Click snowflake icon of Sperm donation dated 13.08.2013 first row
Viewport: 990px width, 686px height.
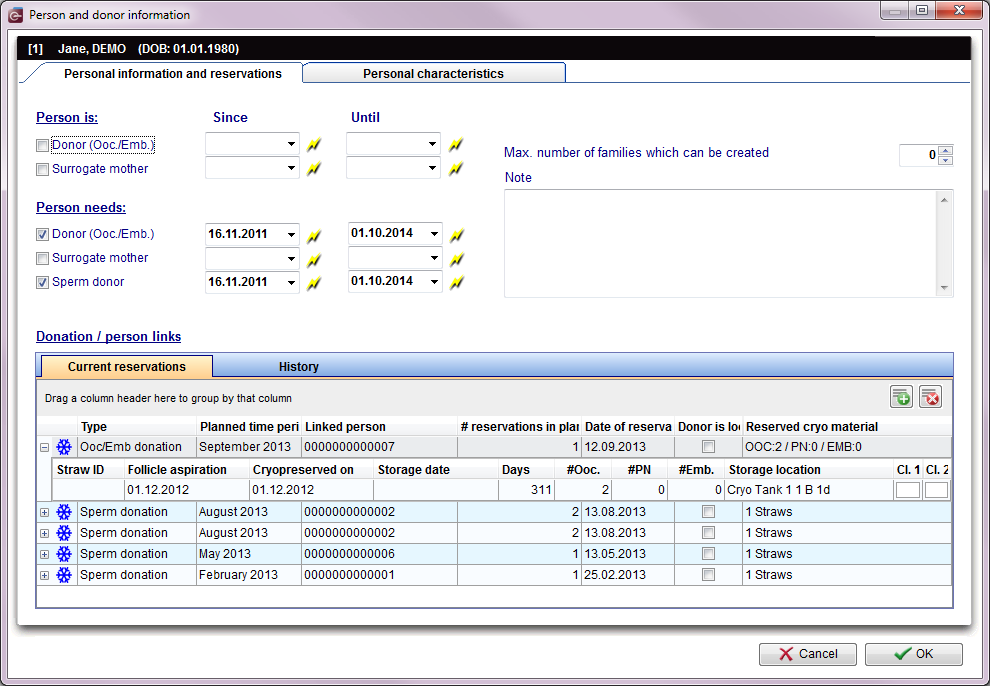(x=64, y=512)
